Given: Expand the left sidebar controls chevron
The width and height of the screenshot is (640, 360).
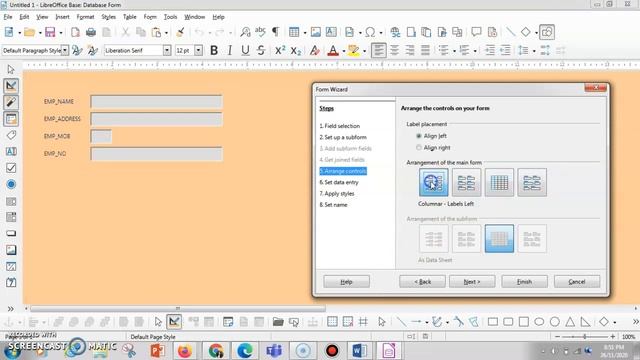Looking at the screenshot, I should pyautogui.click(x=11, y=309).
